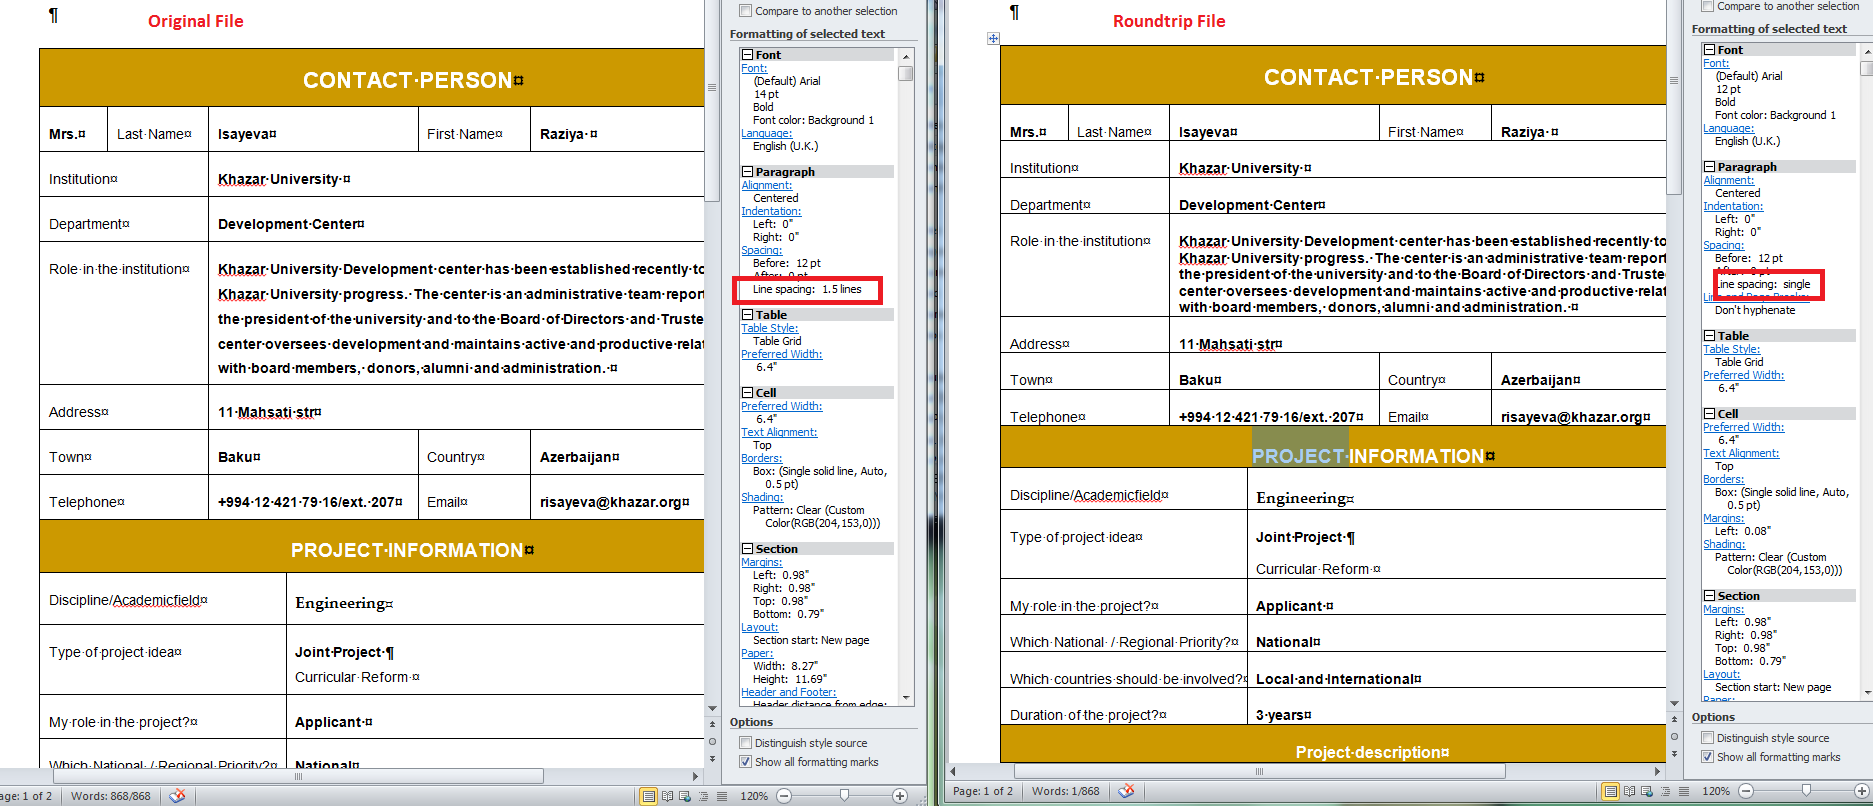This screenshot has width=1873, height=806.
Task: Switch to Outline view in Roundtrip window
Action: [x=1665, y=791]
